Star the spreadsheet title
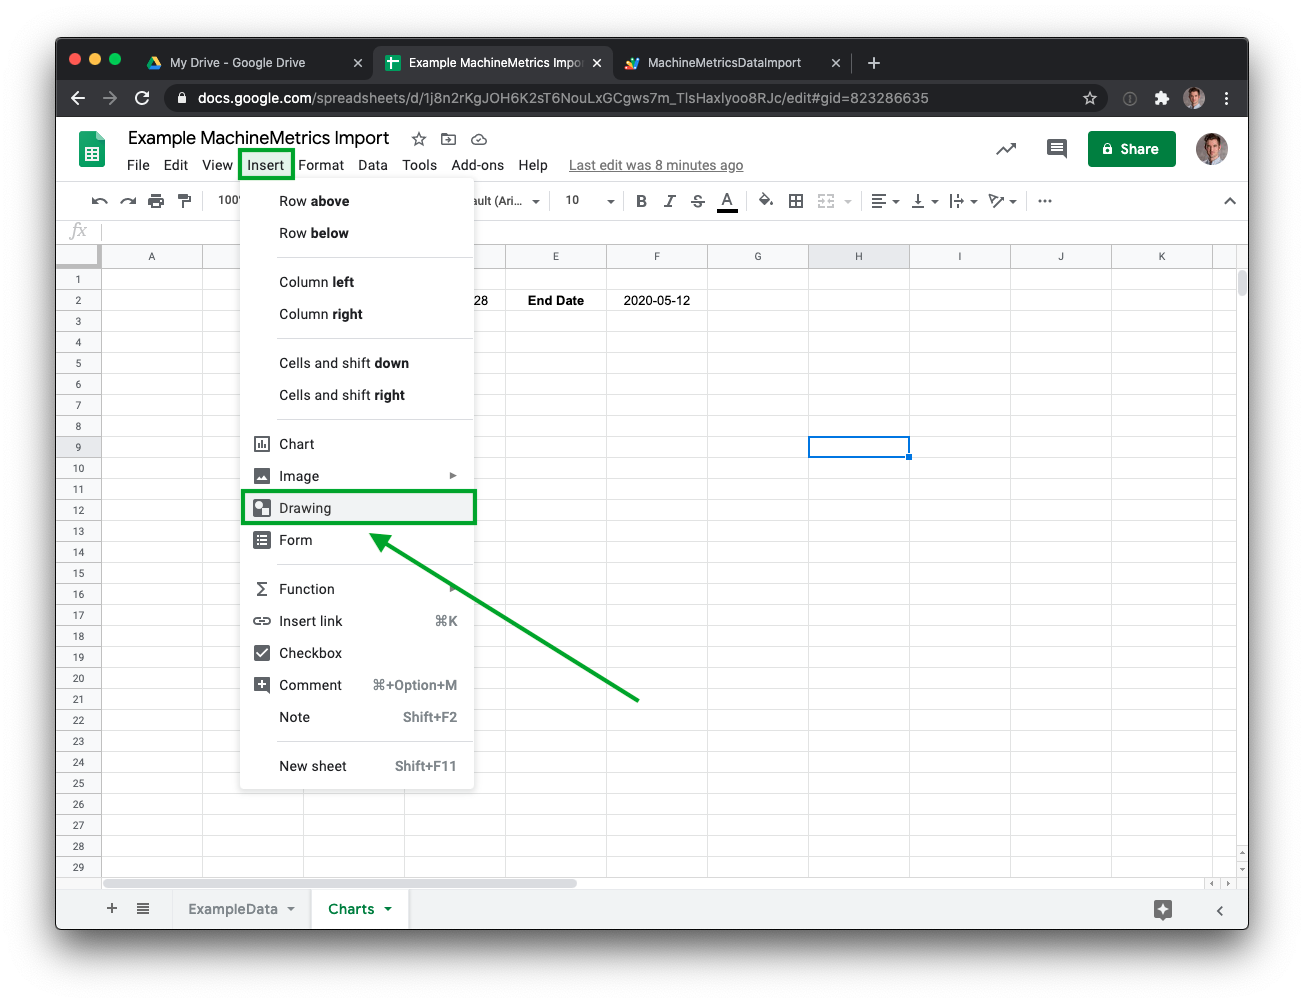This screenshot has height=1003, width=1304. (x=419, y=139)
